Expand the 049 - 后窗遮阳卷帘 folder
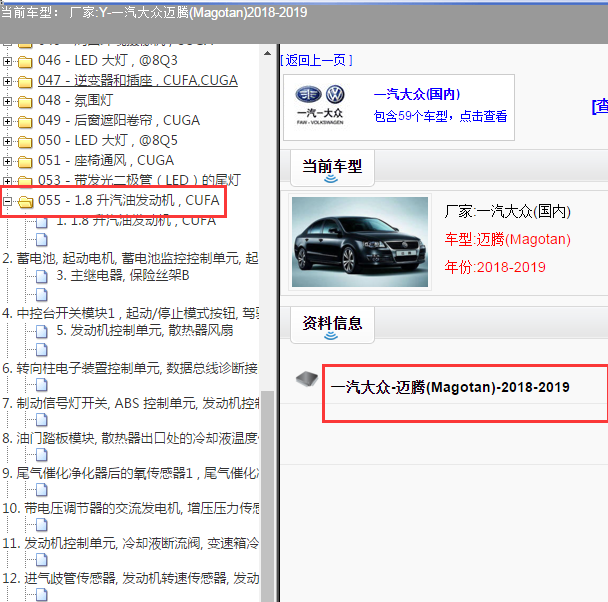 (x=7, y=121)
